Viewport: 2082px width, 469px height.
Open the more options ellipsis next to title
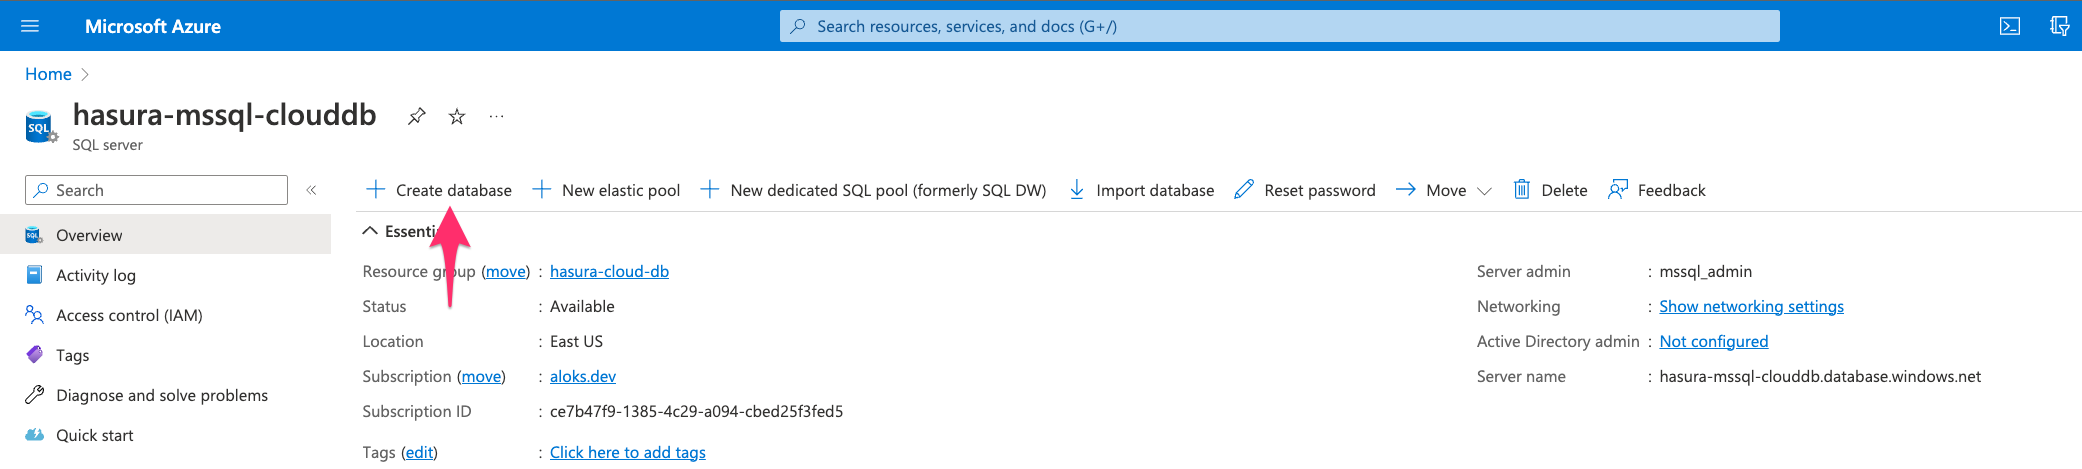(496, 116)
